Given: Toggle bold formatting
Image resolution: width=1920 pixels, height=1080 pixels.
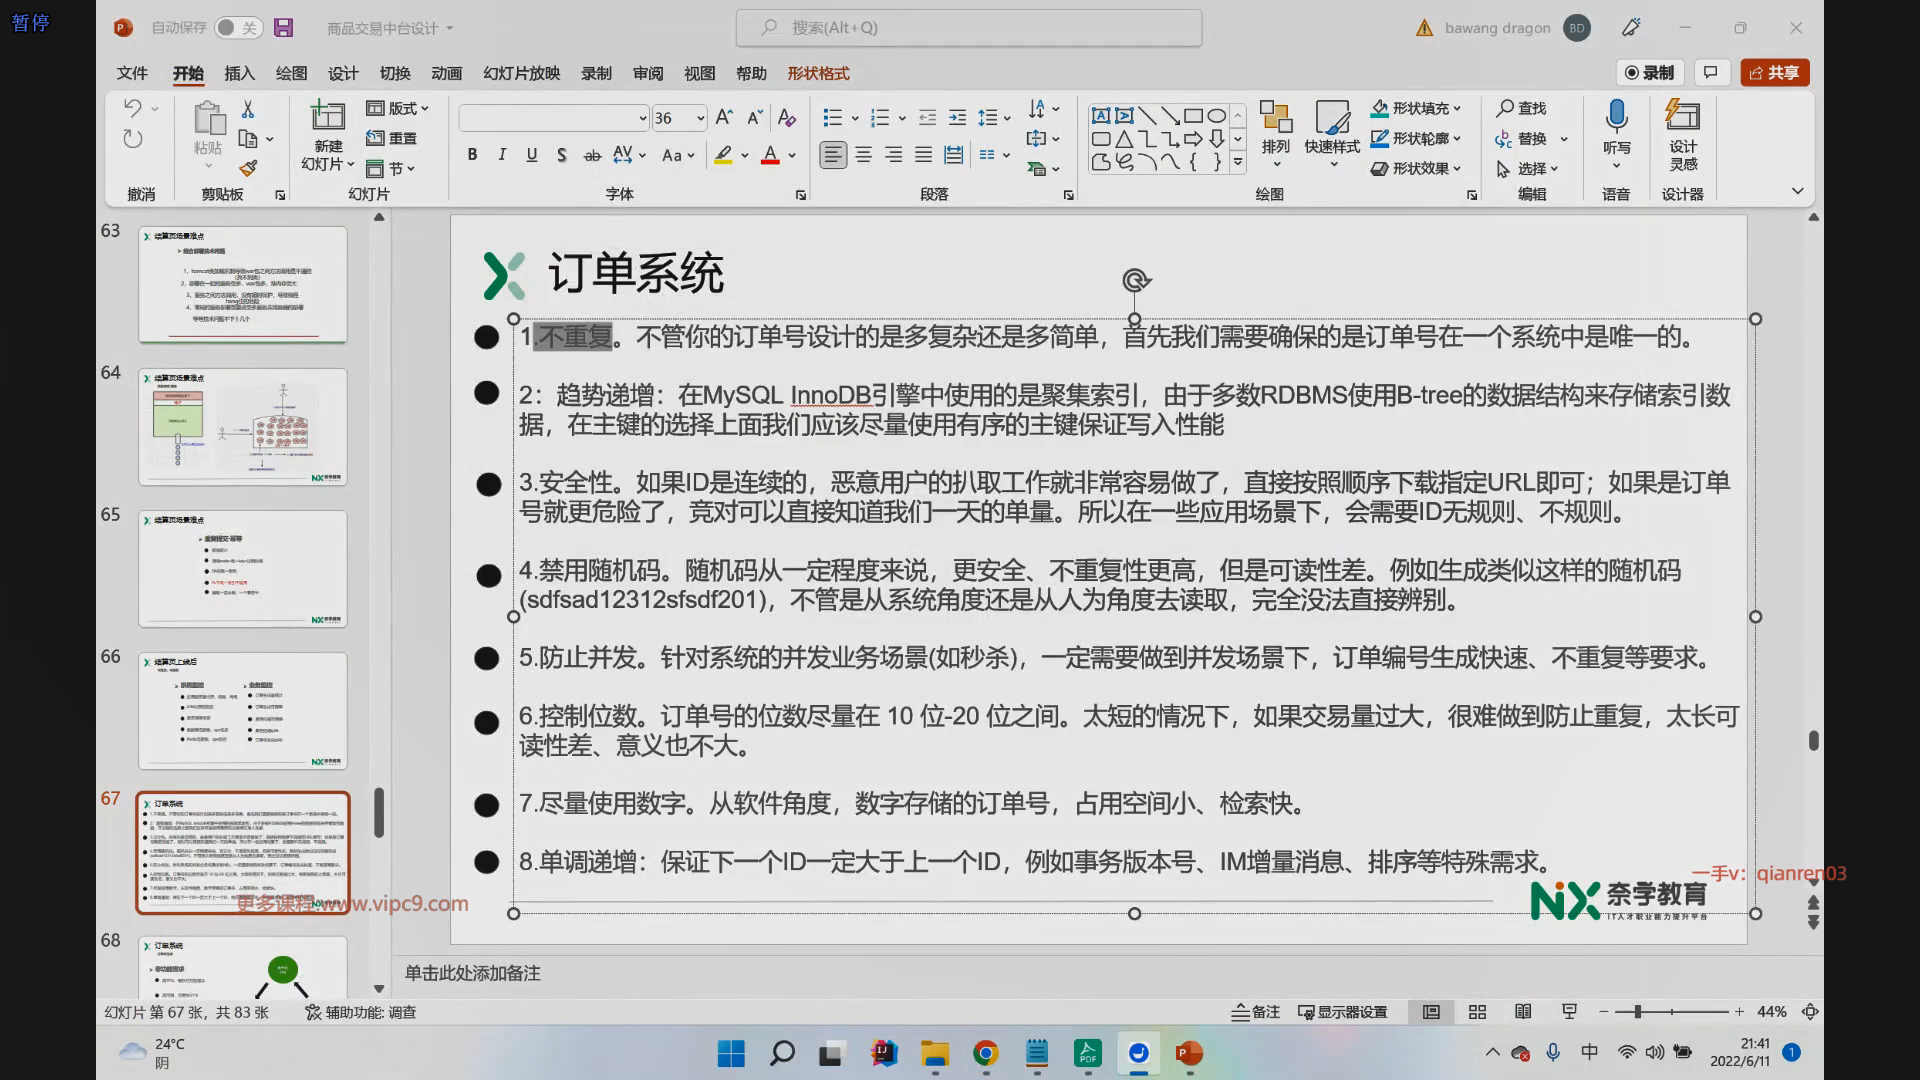Looking at the screenshot, I should [x=472, y=155].
